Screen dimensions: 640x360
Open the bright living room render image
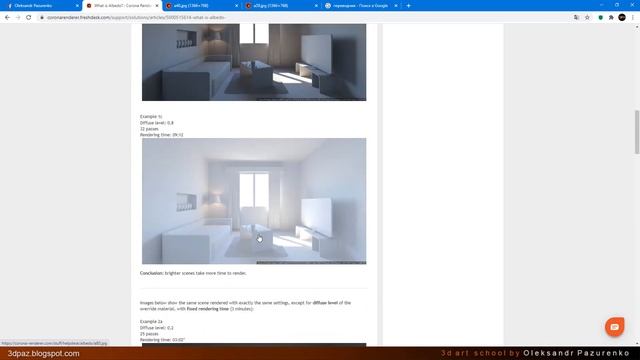[254, 201]
